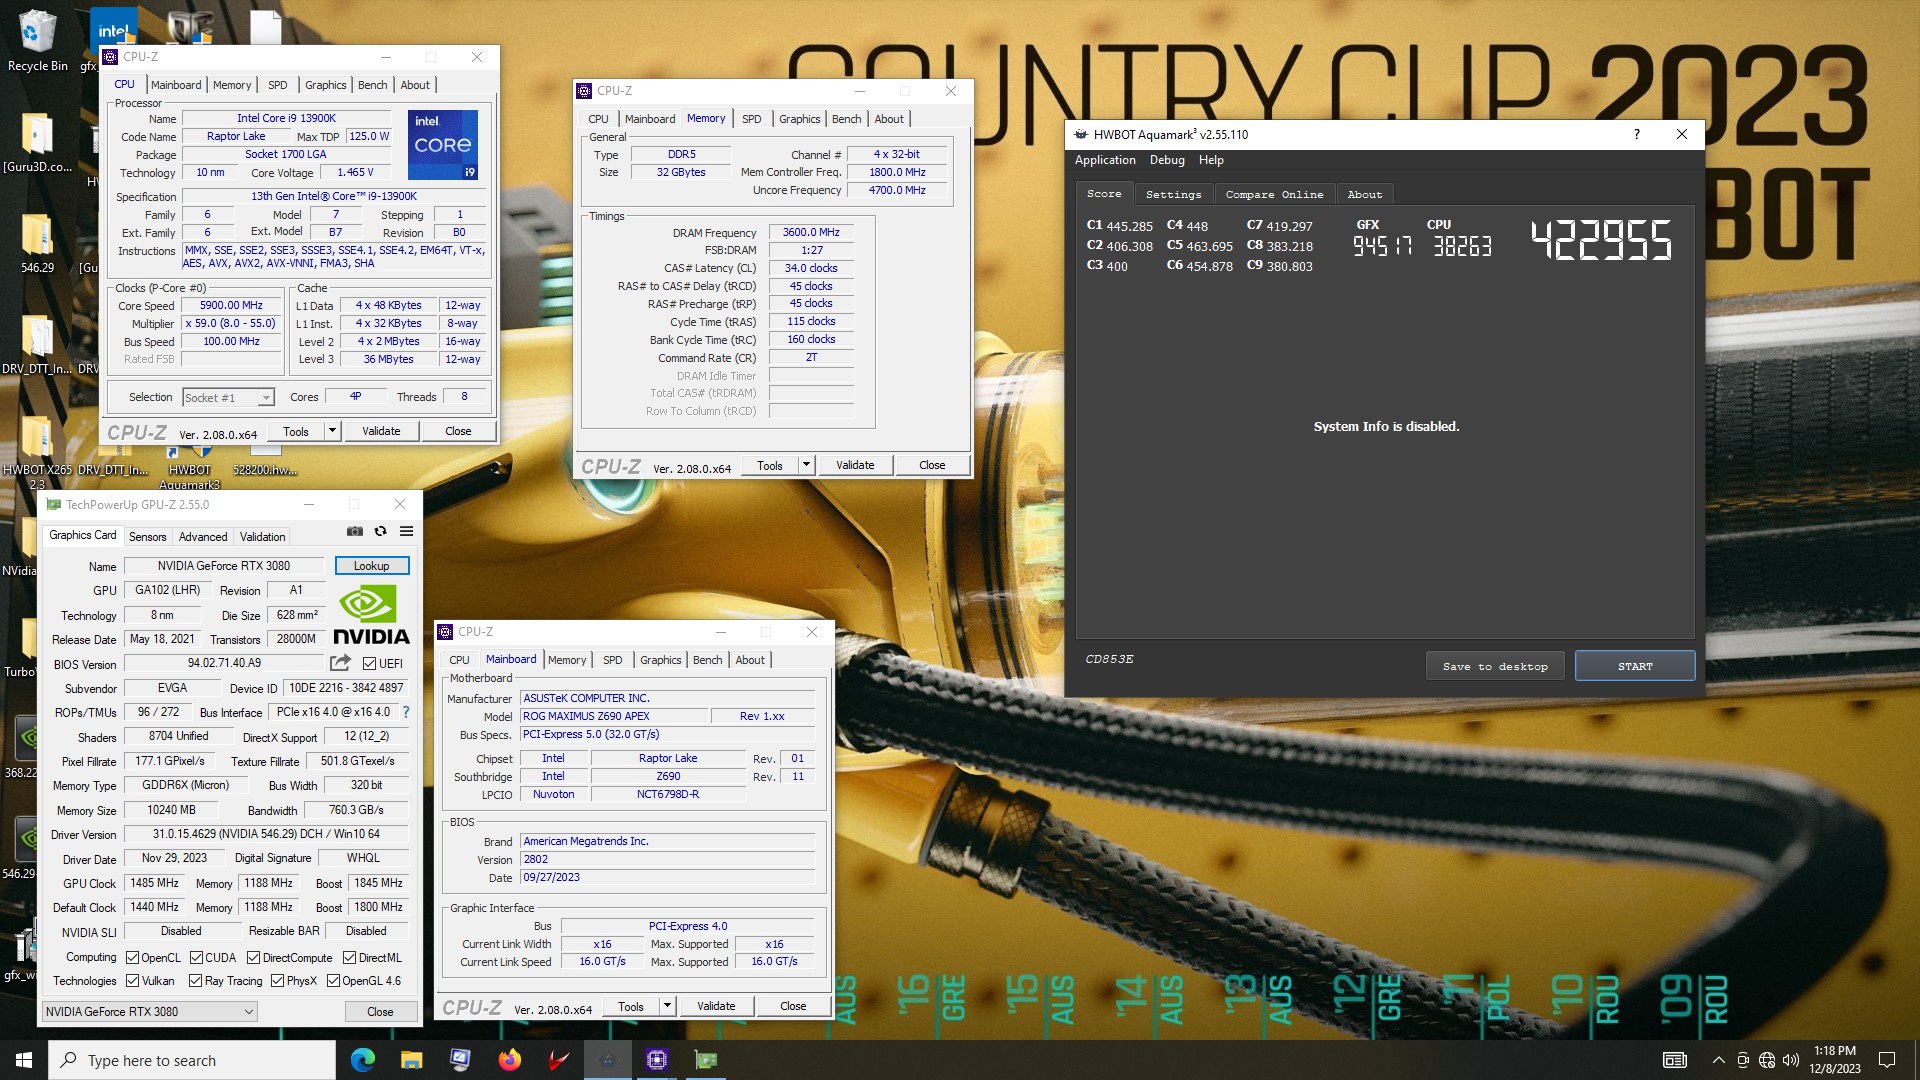The width and height of the screenshot is (1920, 1080).
Task: Click the Tools button in CPU-Z CPU window
Action: pyautogui.click(x=296, y=431)
